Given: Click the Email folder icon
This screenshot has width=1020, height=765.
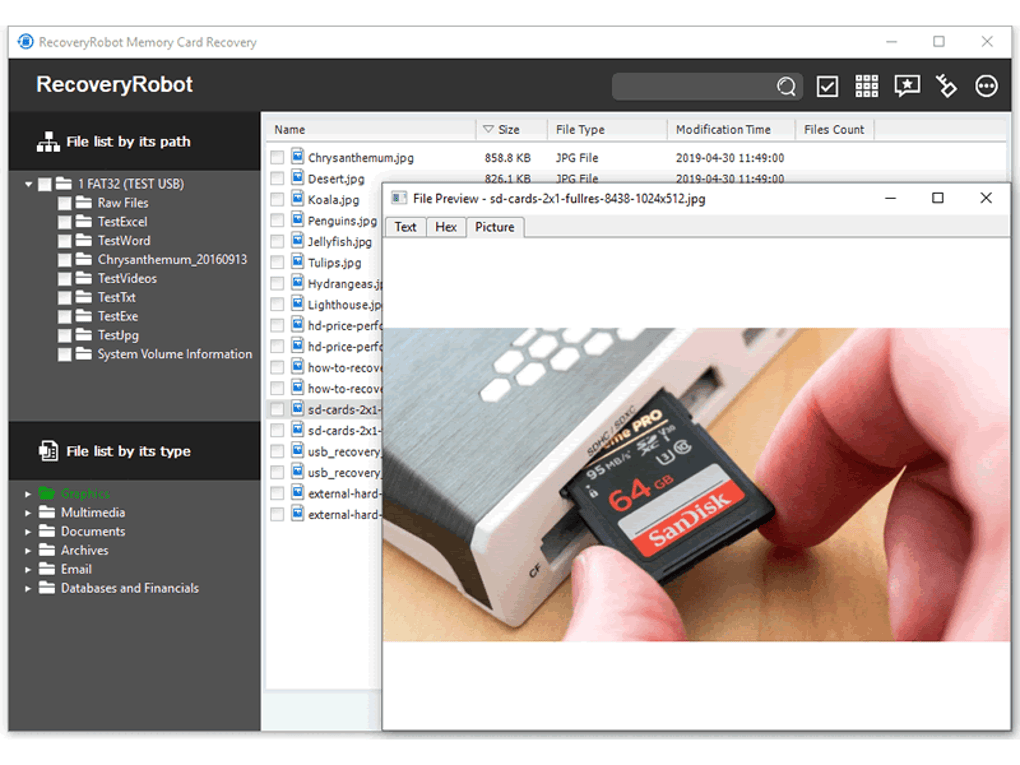Looking at the screenshot, I should [47, 569].
